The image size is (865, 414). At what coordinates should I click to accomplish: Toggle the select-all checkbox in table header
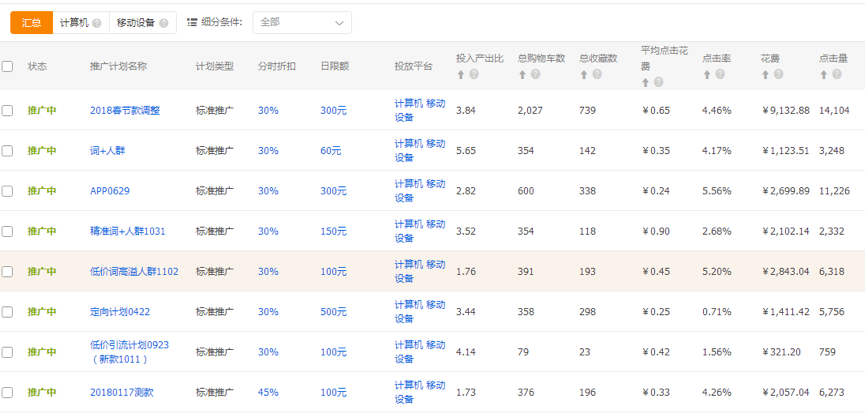(x=8, y=66)
